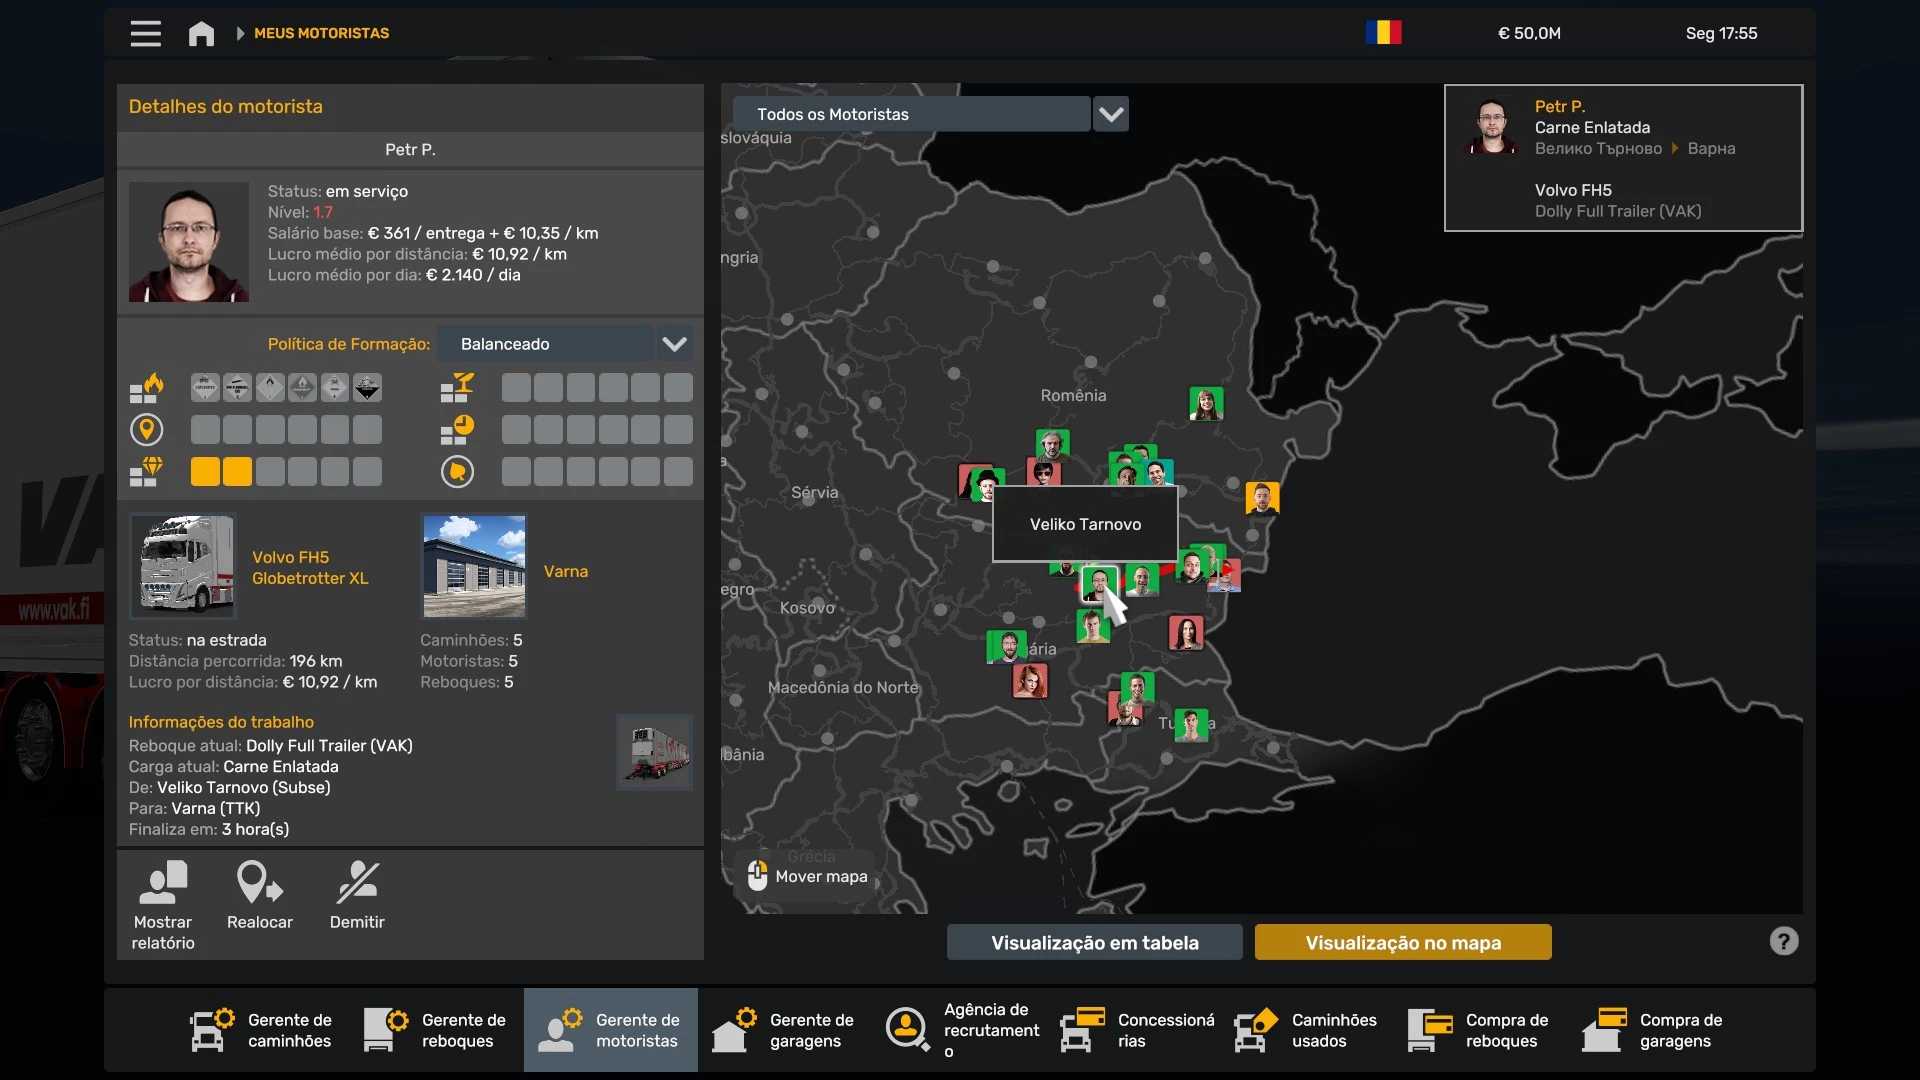Open Agência de recrutamento

click(962, 1030)
